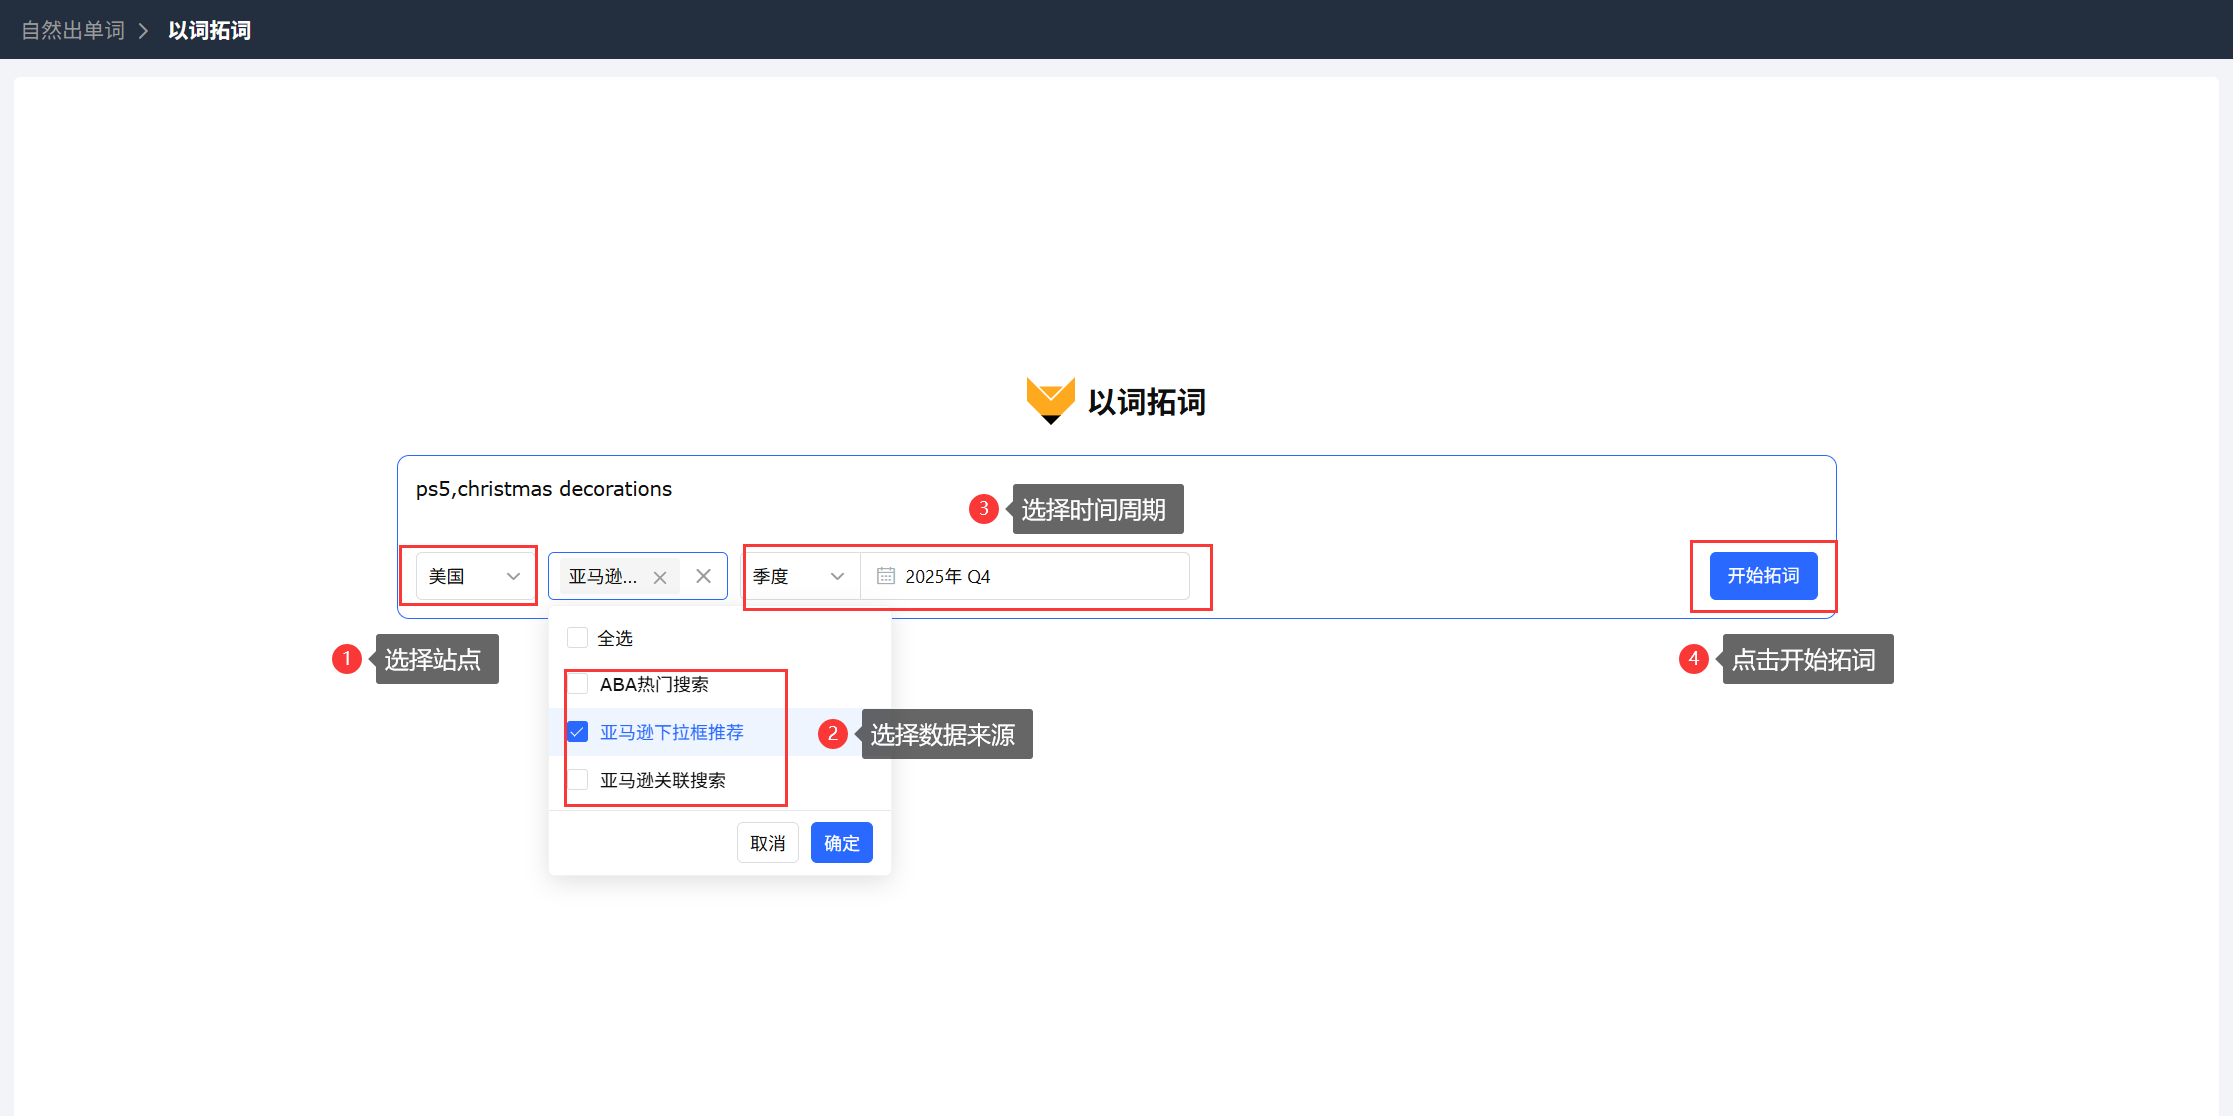Click the red step 1 marker
2233x1116 pixels.
tap(347, 659)
